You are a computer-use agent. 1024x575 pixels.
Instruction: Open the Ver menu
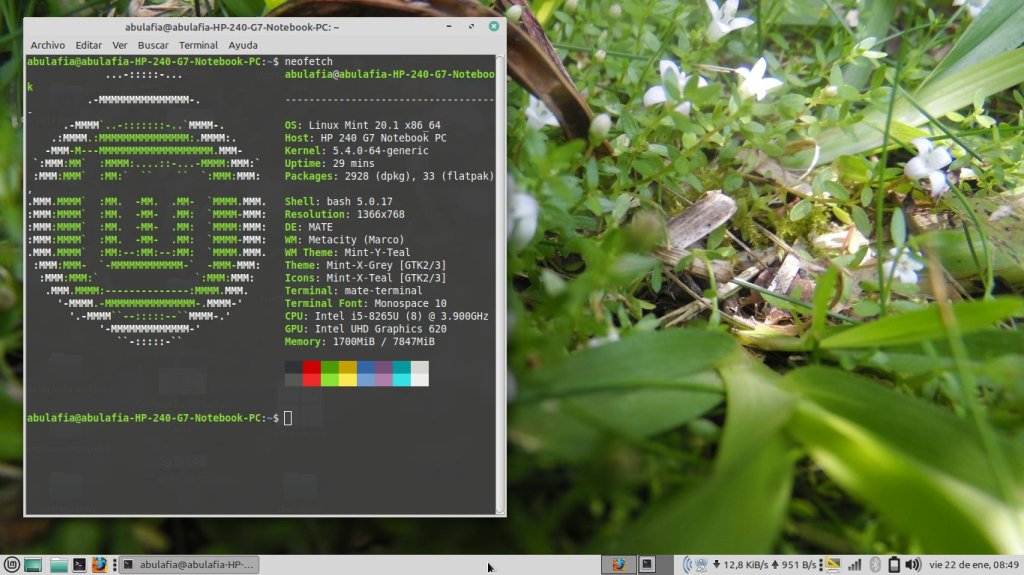tap(120, 45)
